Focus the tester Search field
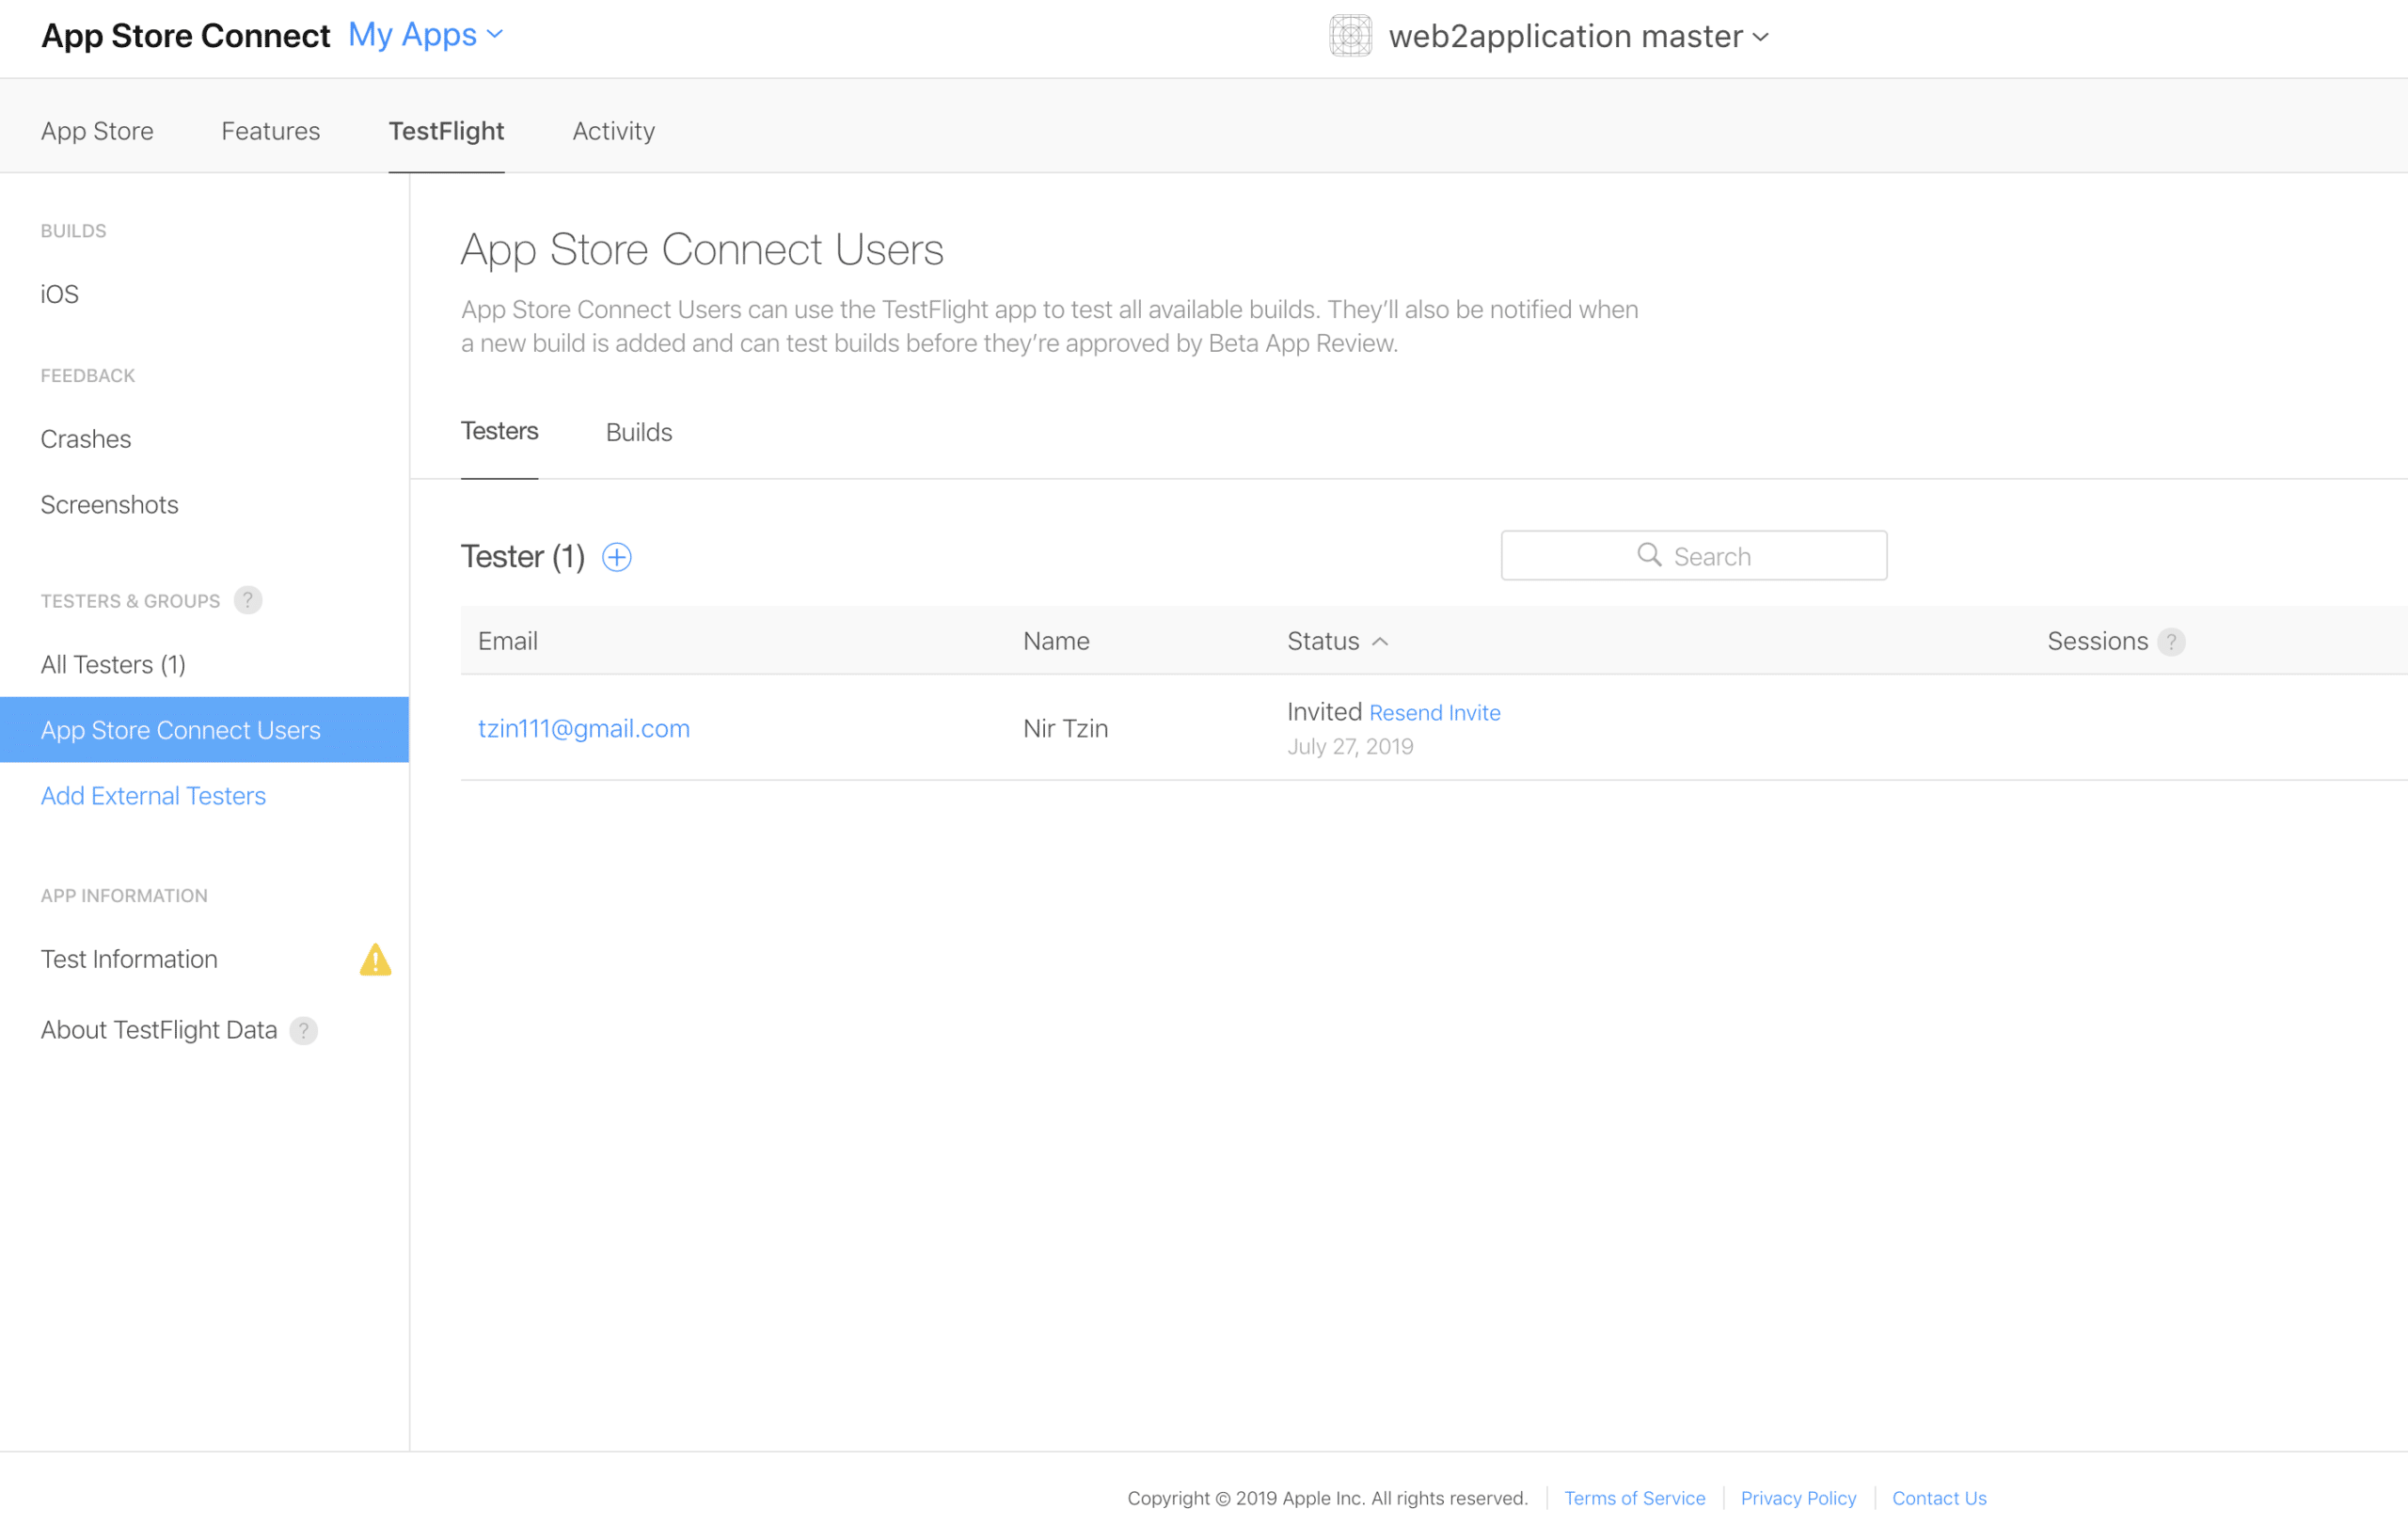 click(1740, 556)
